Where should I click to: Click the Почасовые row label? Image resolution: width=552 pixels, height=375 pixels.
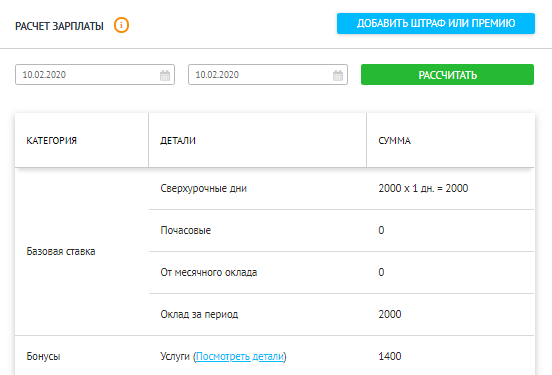(186, 230)
